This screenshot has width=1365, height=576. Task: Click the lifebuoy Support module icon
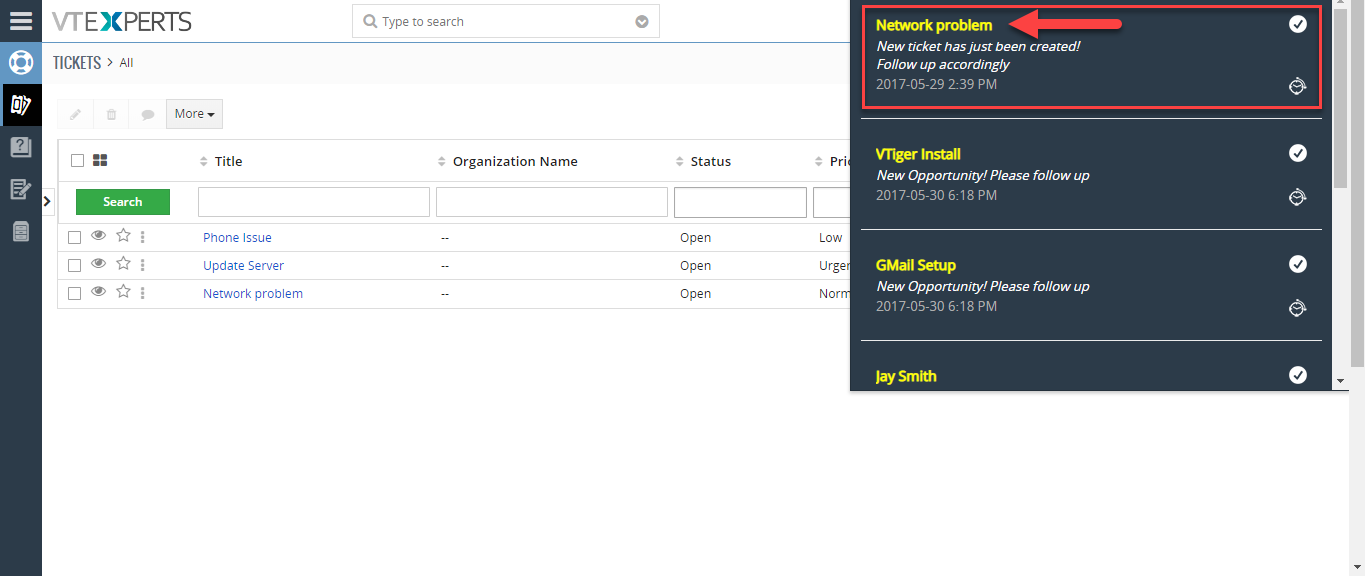tap(21, 62)
